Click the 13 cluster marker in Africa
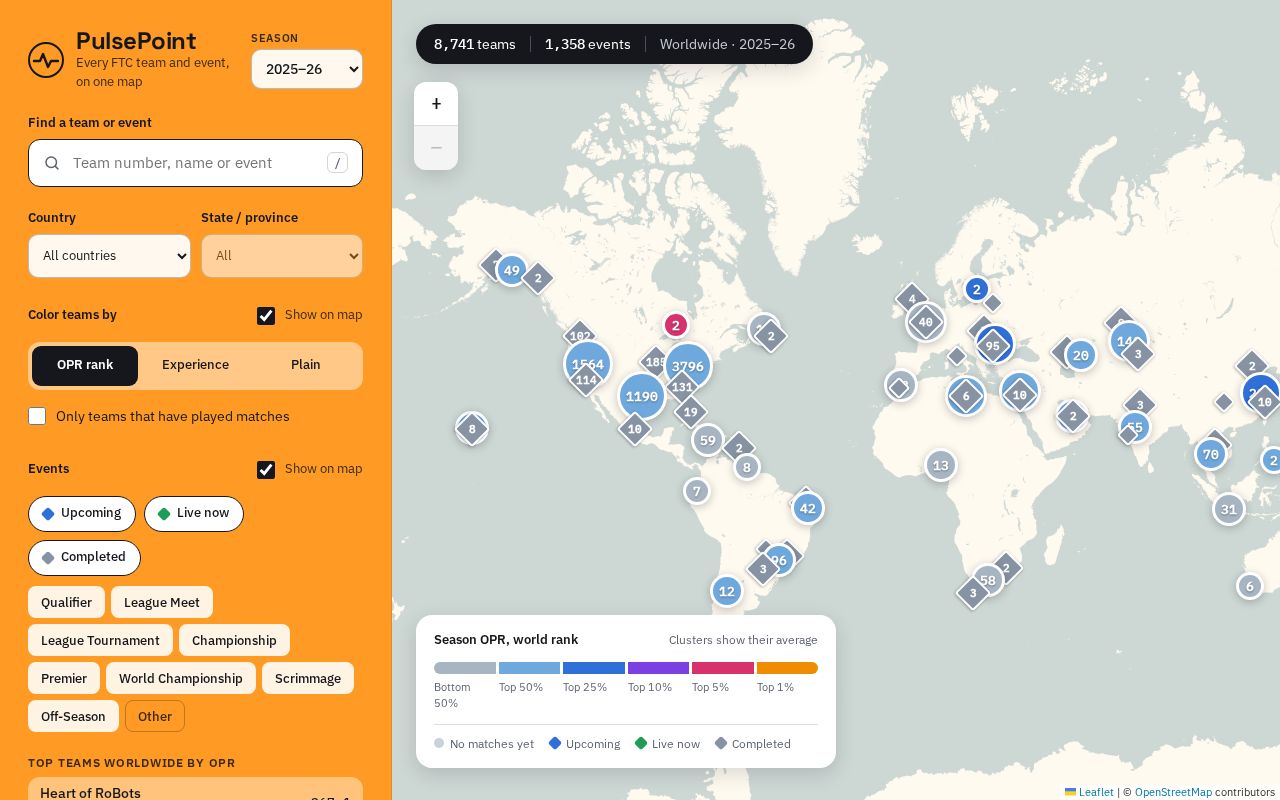This screenshot has width=1280, height=800. pos(940,465)
